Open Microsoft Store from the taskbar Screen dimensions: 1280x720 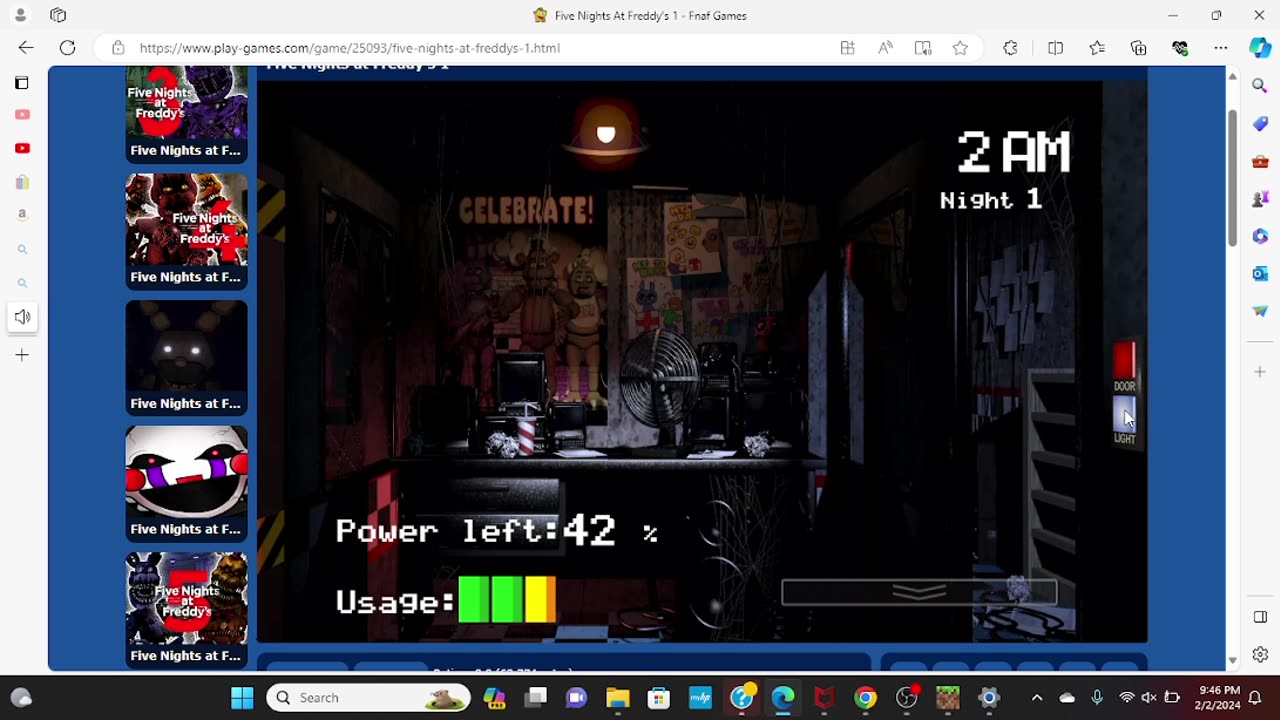tap(658, 698)
